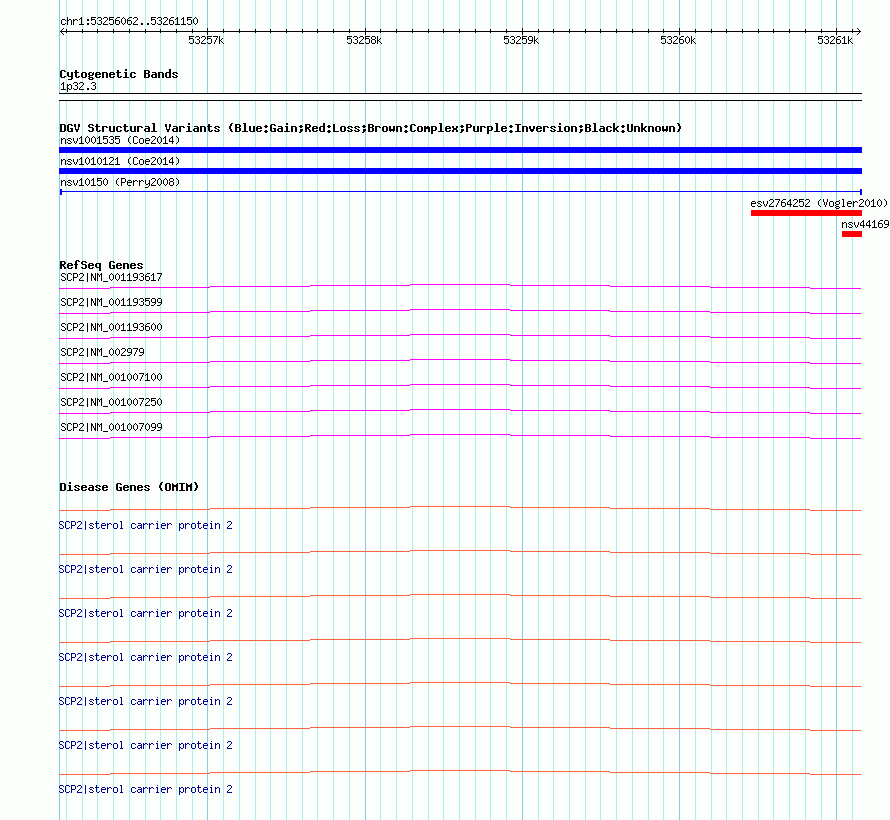Click the 53257k ruler position label

pyautogui.click(x=206, y=40)
